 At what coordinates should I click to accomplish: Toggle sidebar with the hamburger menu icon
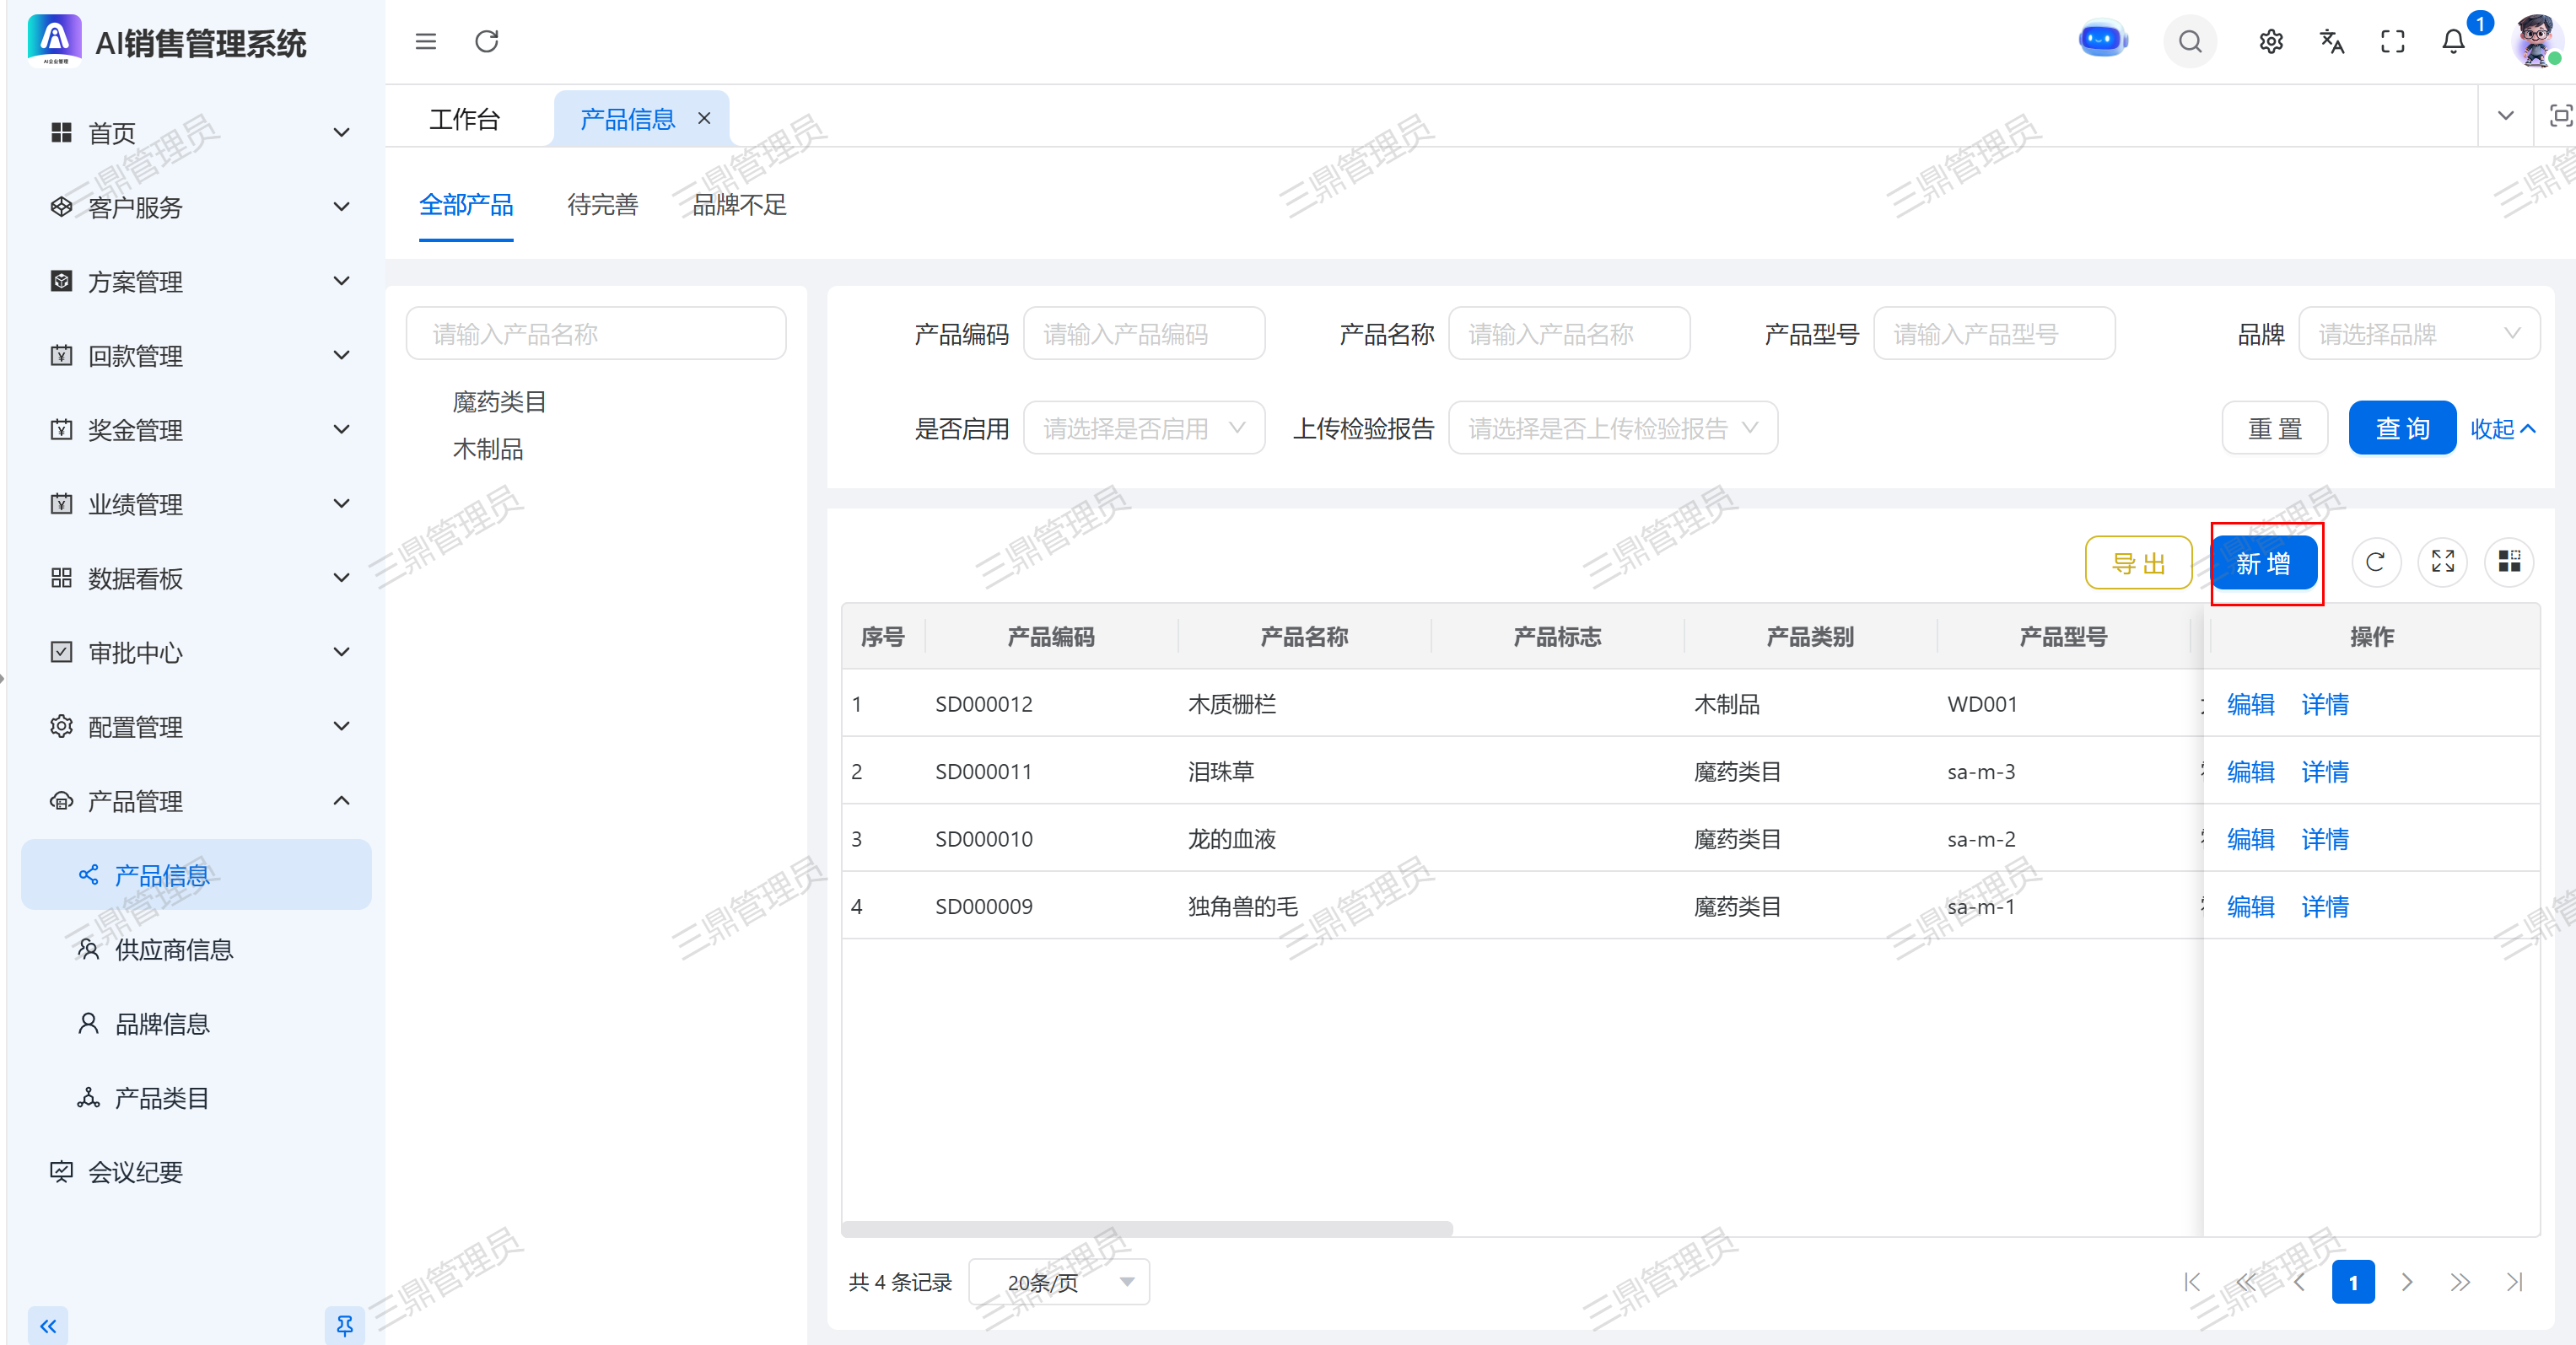point(426,41)
